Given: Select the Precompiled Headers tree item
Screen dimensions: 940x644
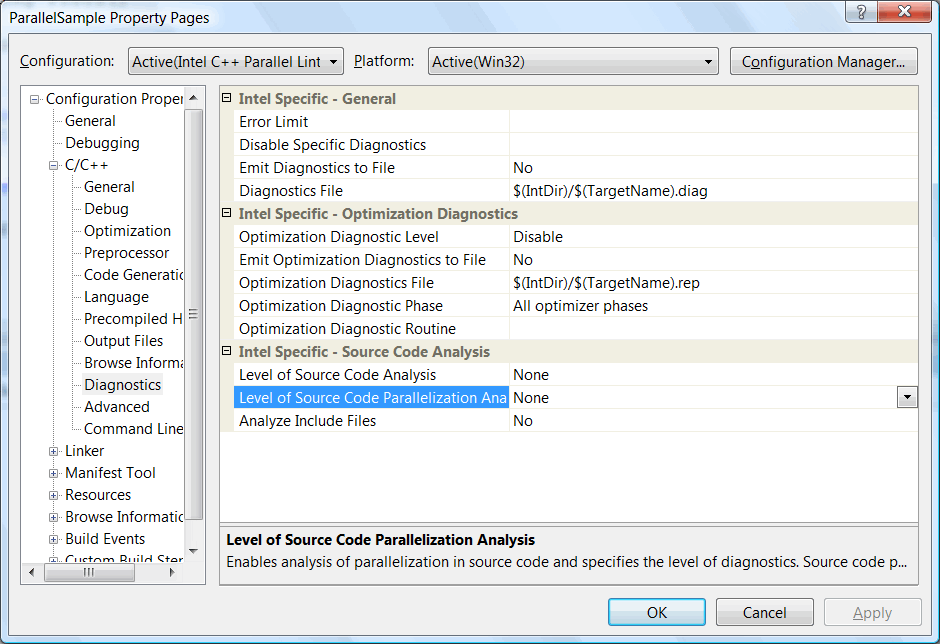Looking at the screenshot, I should [133, 318].
